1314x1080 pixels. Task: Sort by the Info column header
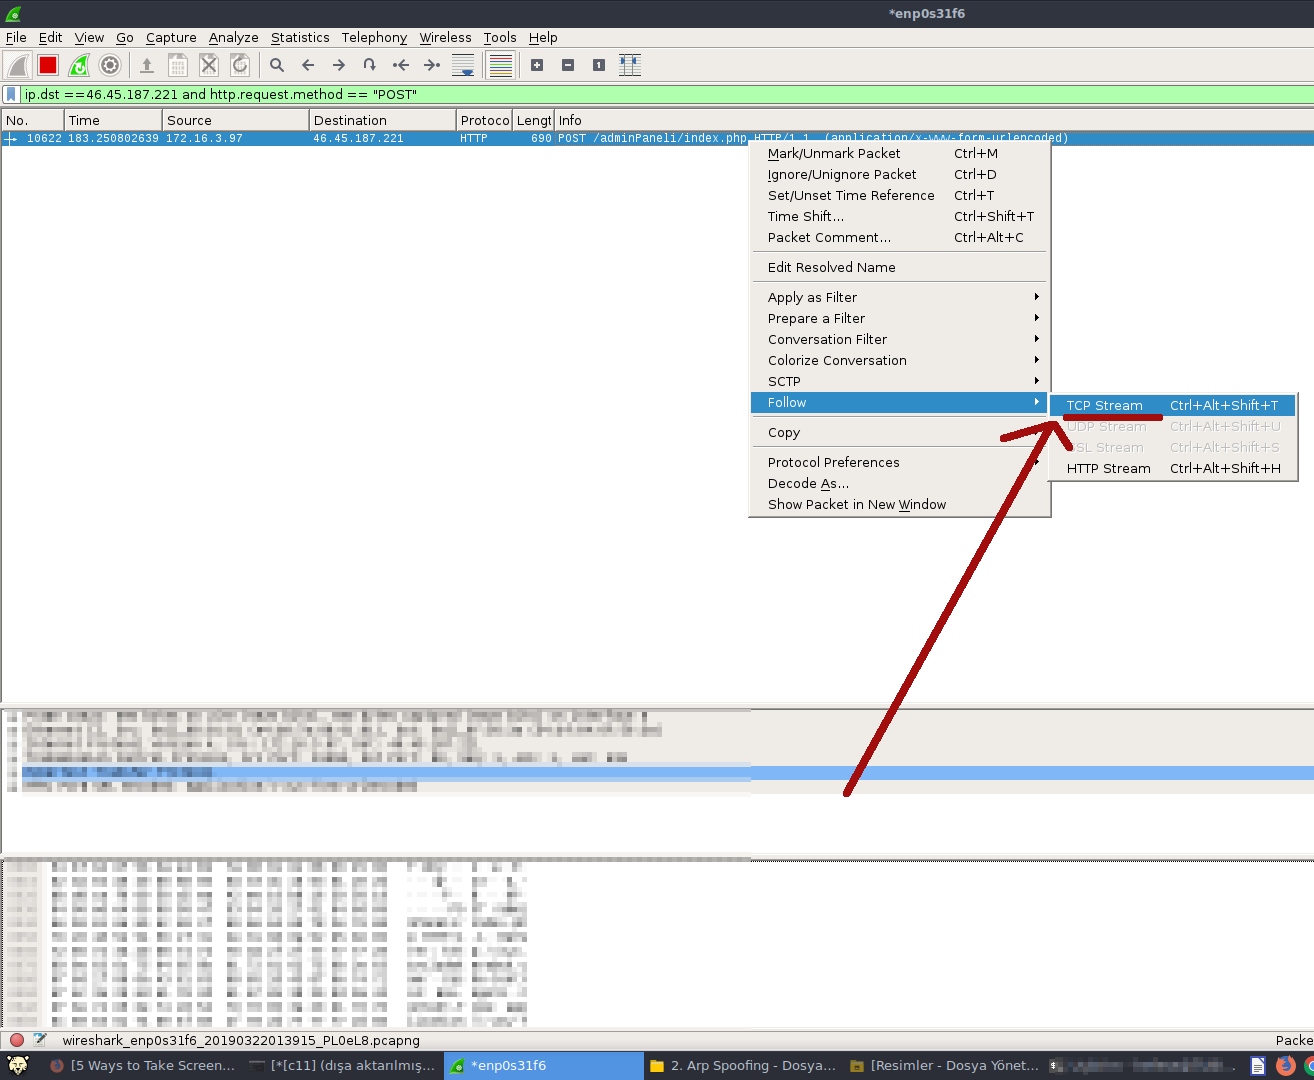pos(934,120)
